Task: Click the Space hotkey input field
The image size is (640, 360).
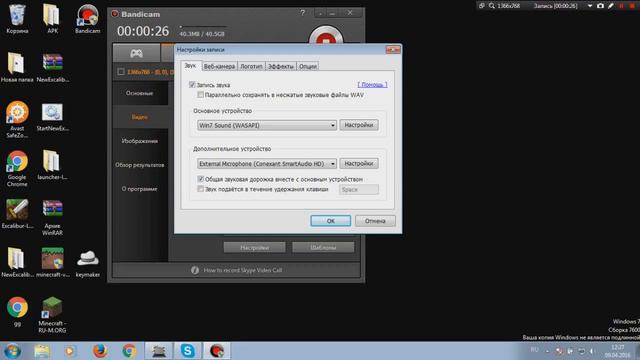Action: (358, 189)
